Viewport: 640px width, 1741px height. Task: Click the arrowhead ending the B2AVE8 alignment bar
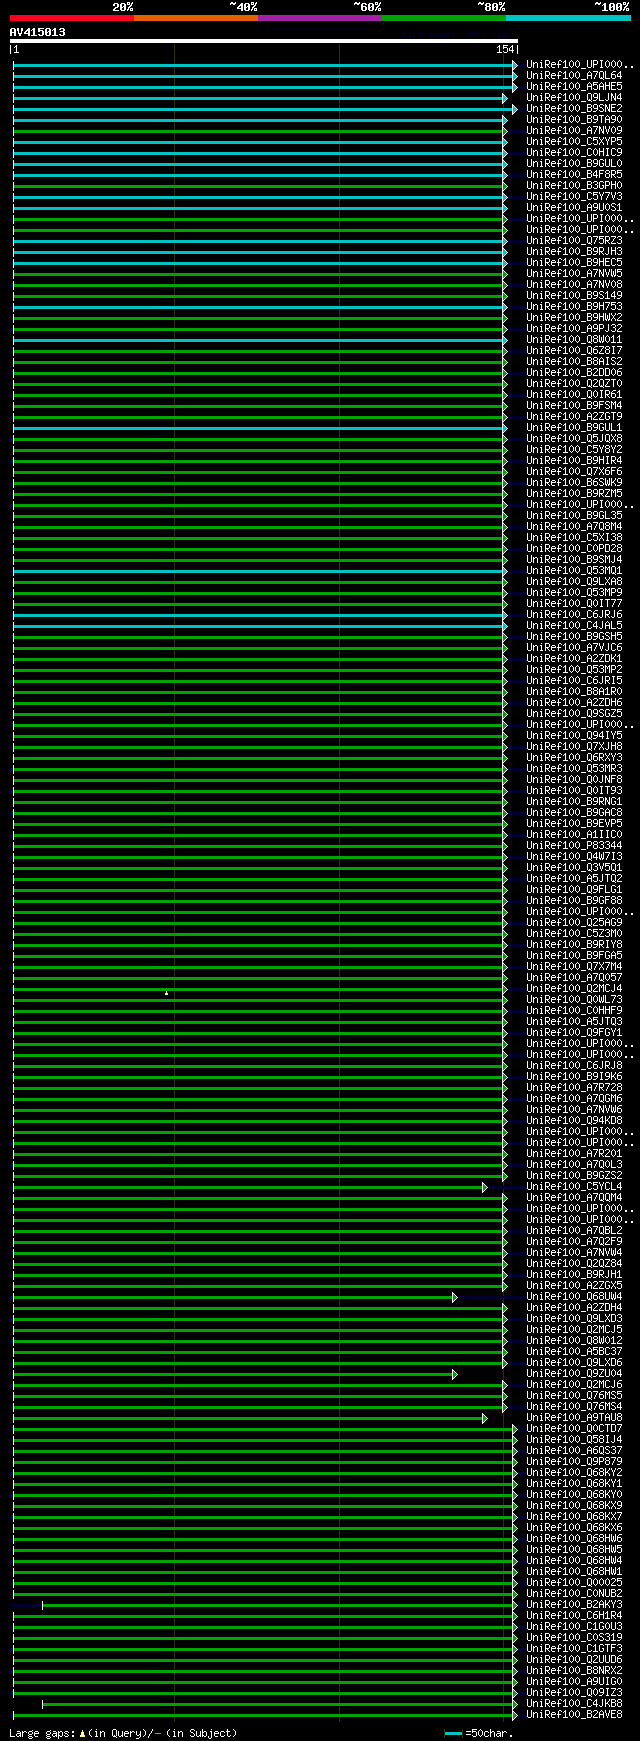(515, 1715)
